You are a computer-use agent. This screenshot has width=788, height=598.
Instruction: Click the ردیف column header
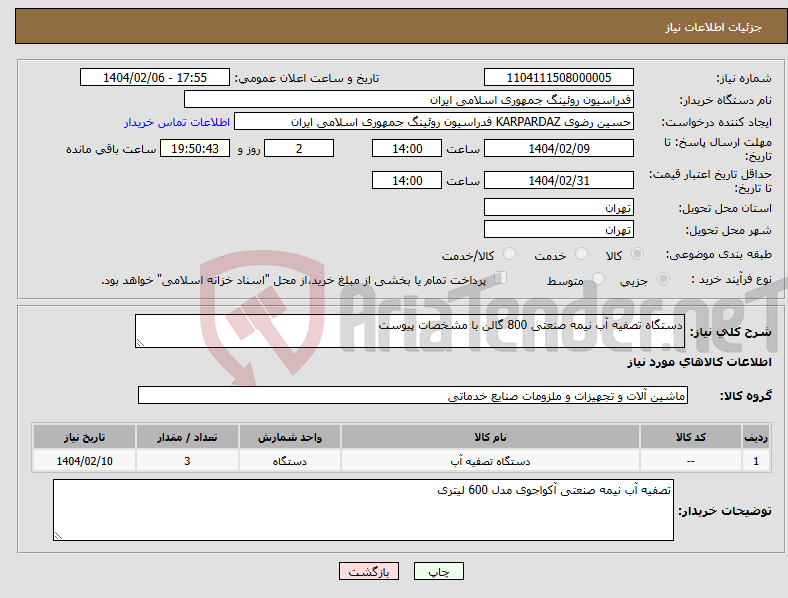(x=756, y=437)
